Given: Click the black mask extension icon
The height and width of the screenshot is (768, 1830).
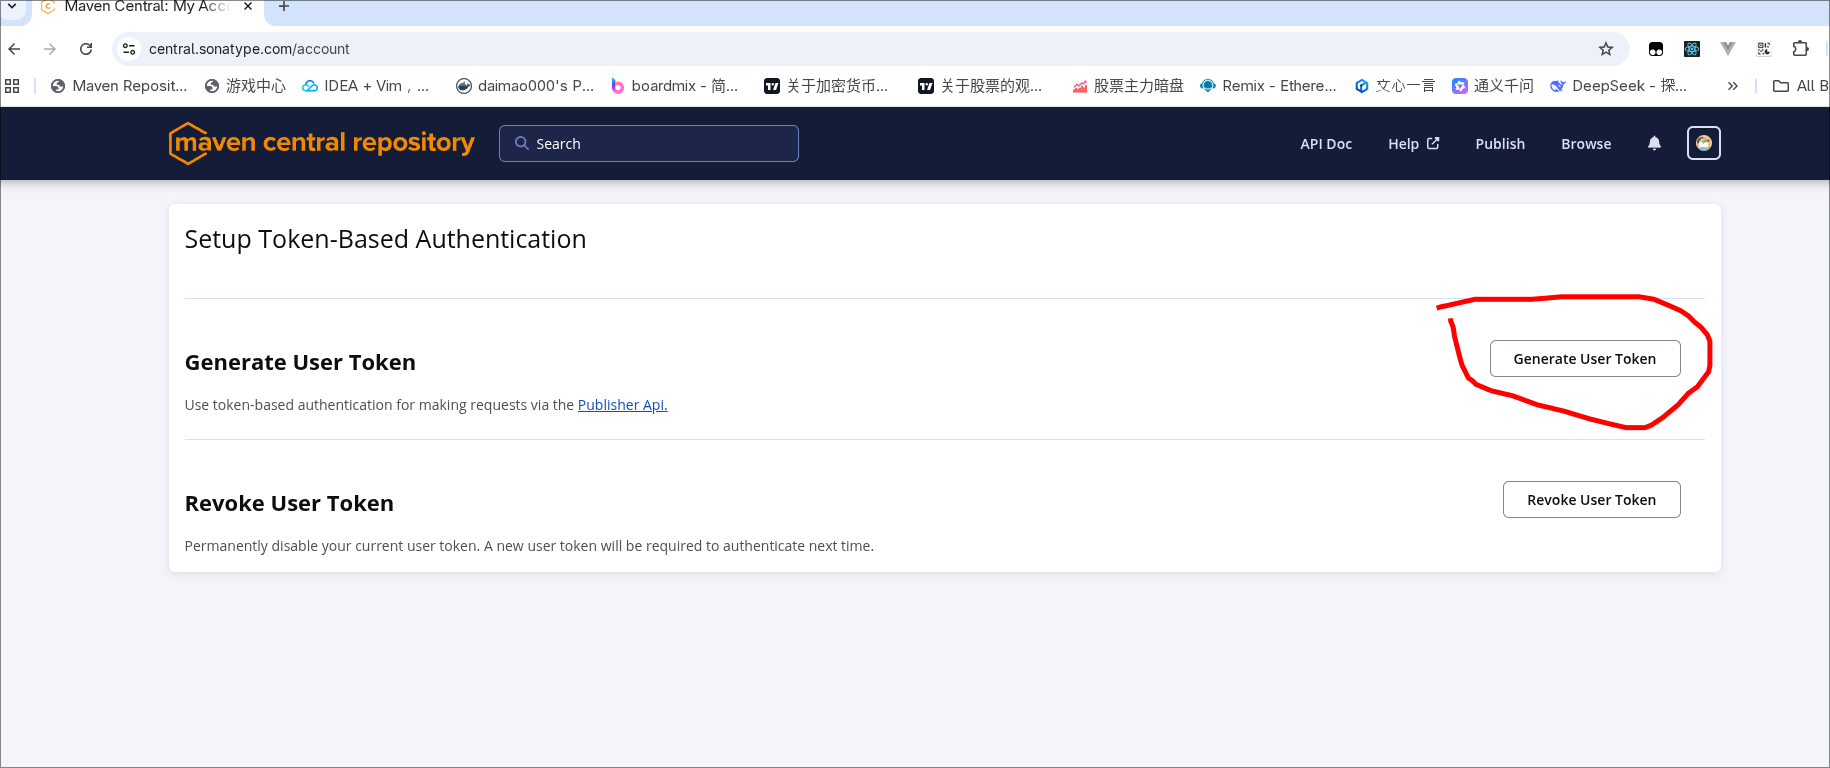Looking at the screenshot, I should [1656, 49].
